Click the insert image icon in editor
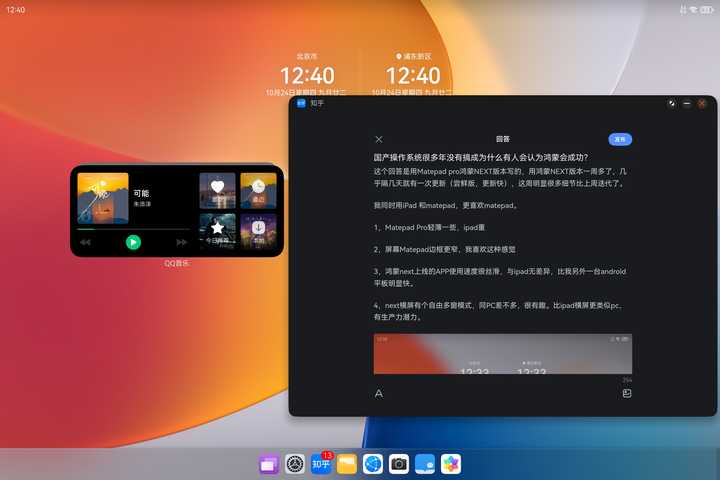 tap(627, 393)
